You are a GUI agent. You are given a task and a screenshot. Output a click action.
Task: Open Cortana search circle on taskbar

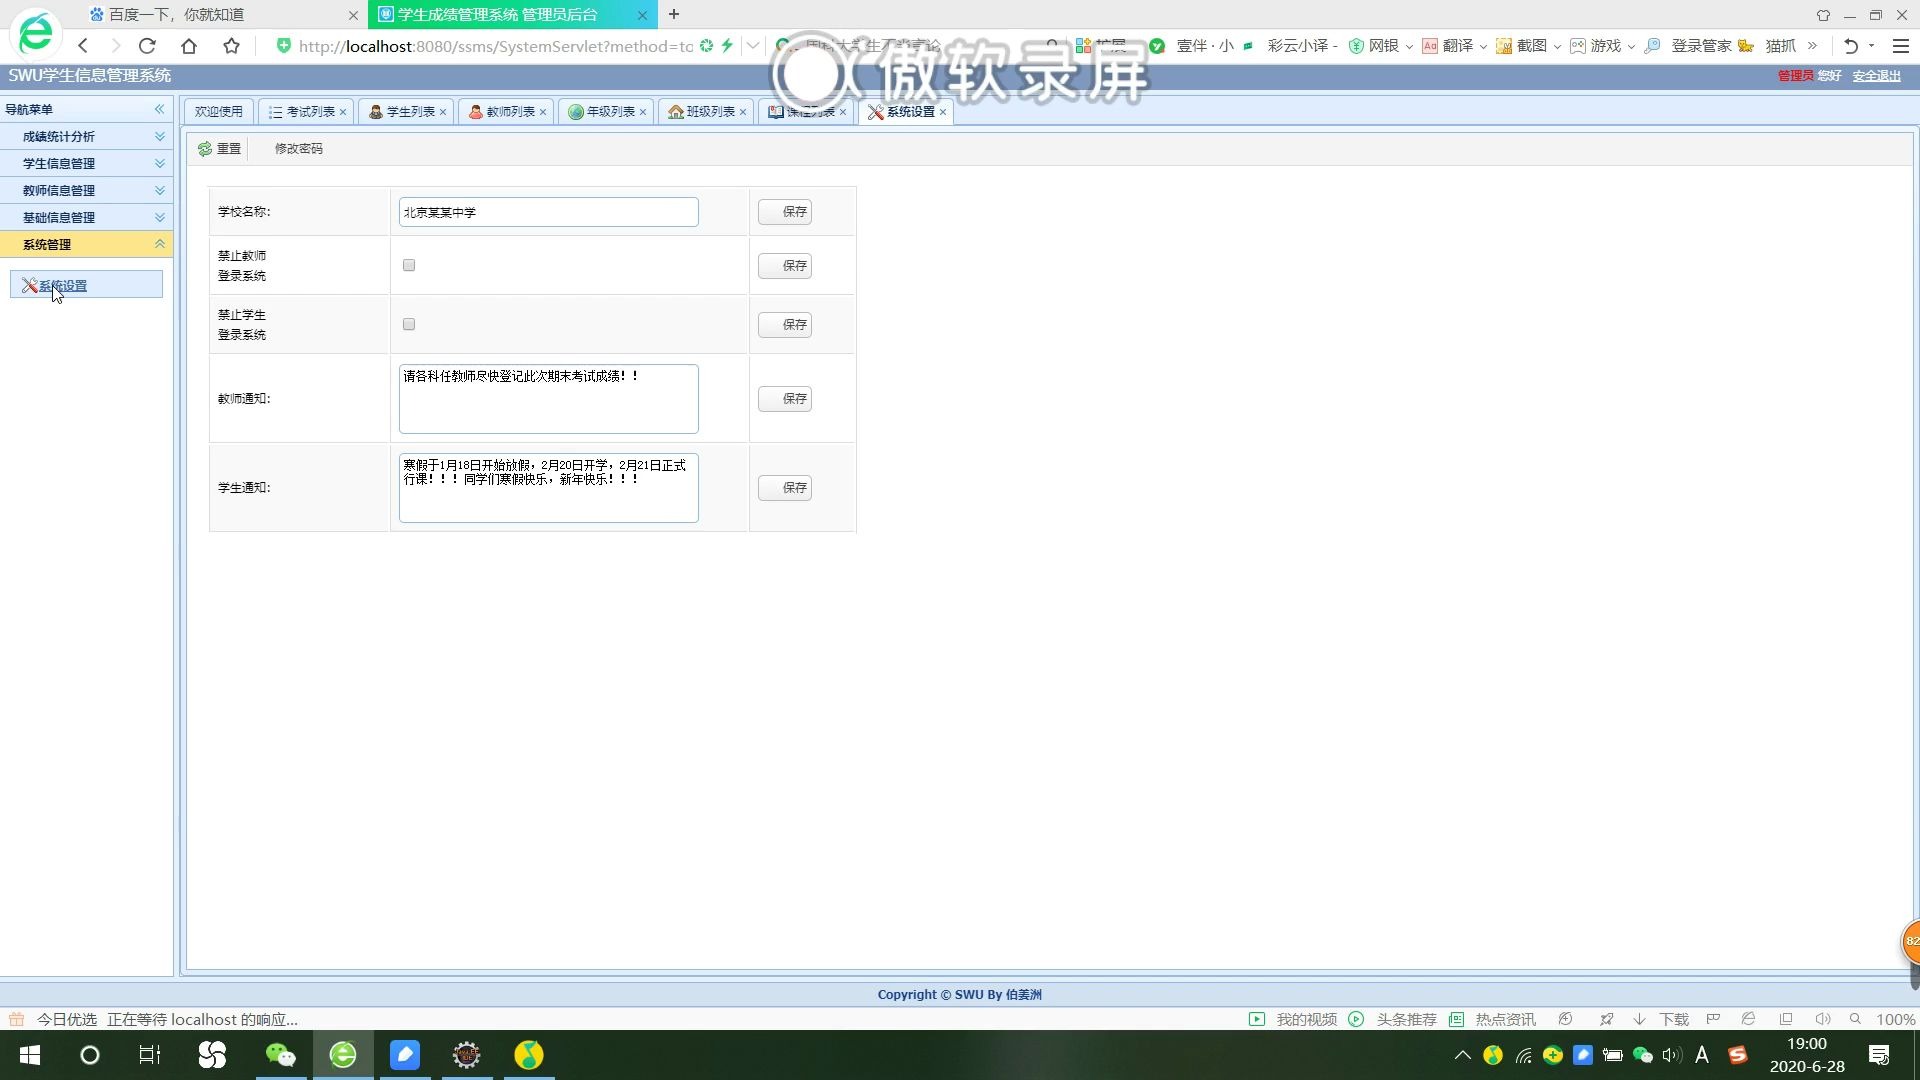90,1055
